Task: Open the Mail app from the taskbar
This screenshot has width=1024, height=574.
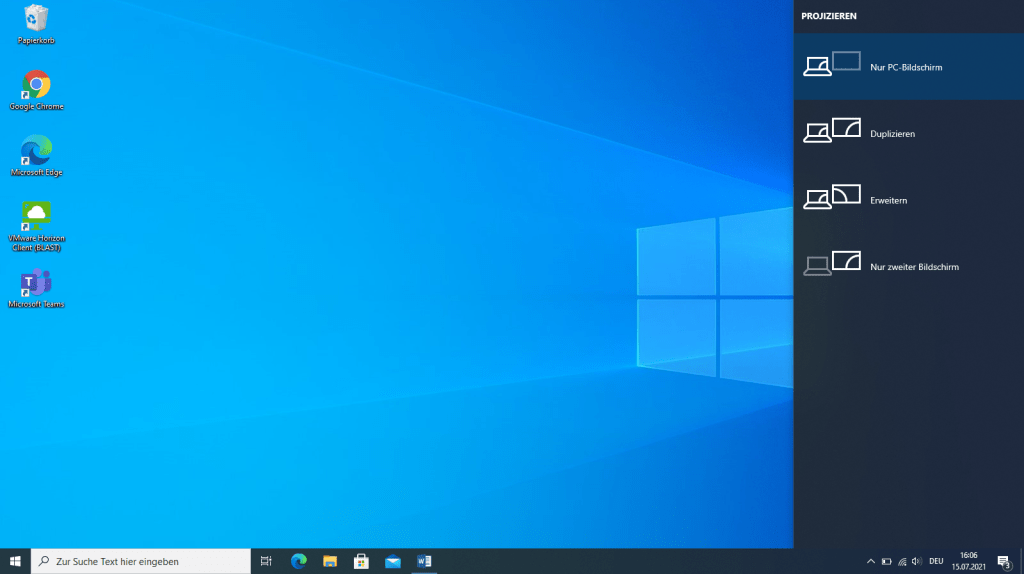Action: [x=393, y=561]
